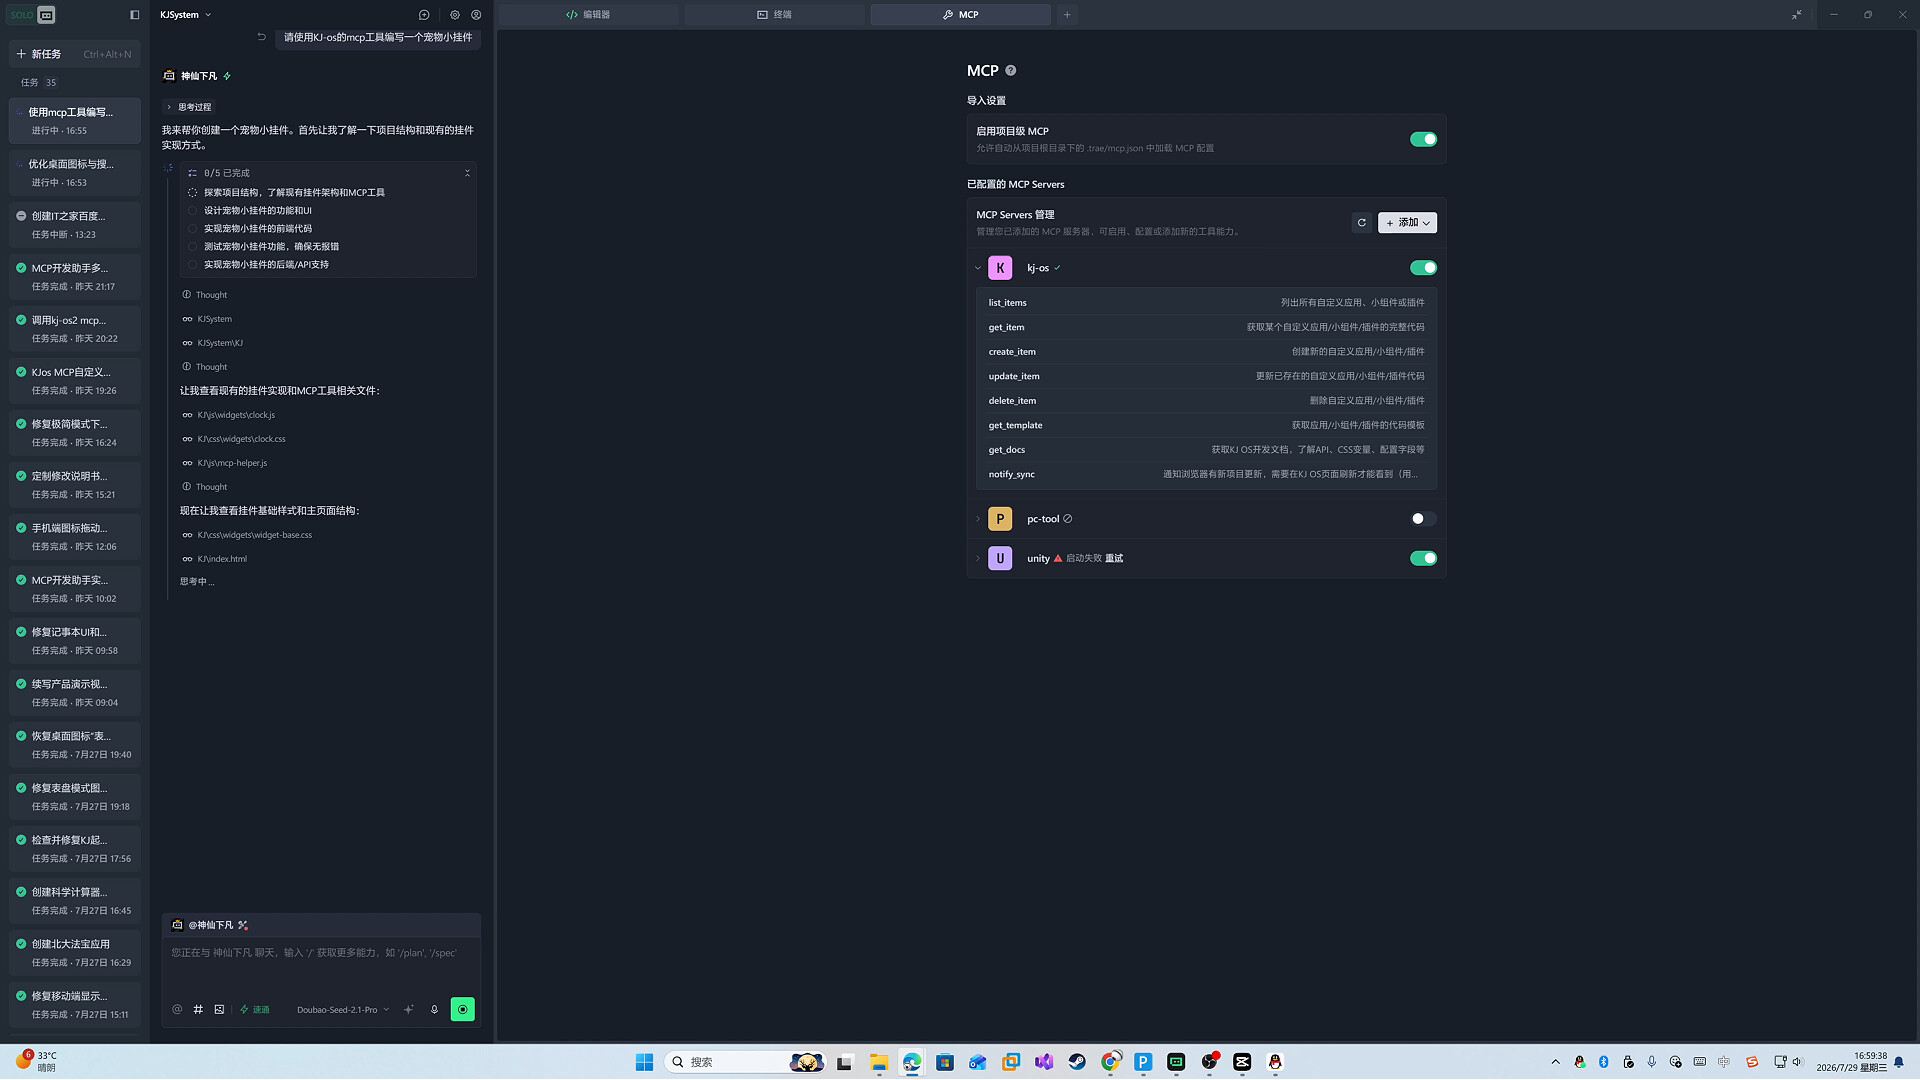Click 重试 to retry unity server
This screenshot has height=1080, width=1920.
pos(1114,559)
